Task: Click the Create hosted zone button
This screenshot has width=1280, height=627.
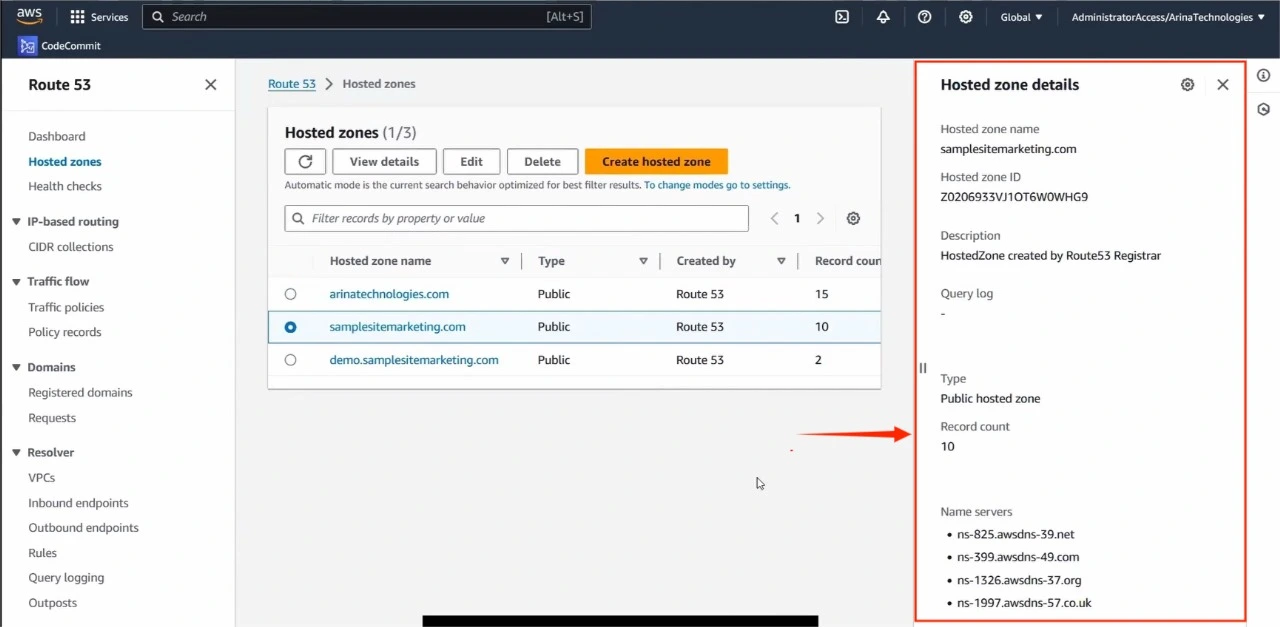Action: (x=656, y=162)
